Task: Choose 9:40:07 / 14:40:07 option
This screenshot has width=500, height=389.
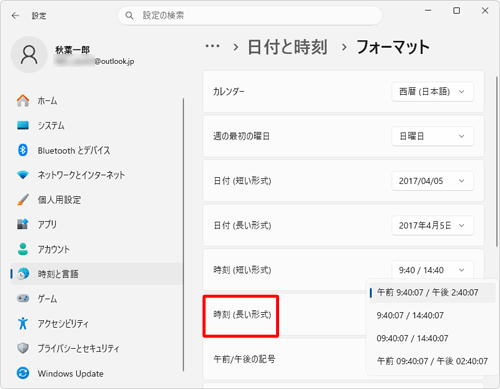Action: coord(432,315)
